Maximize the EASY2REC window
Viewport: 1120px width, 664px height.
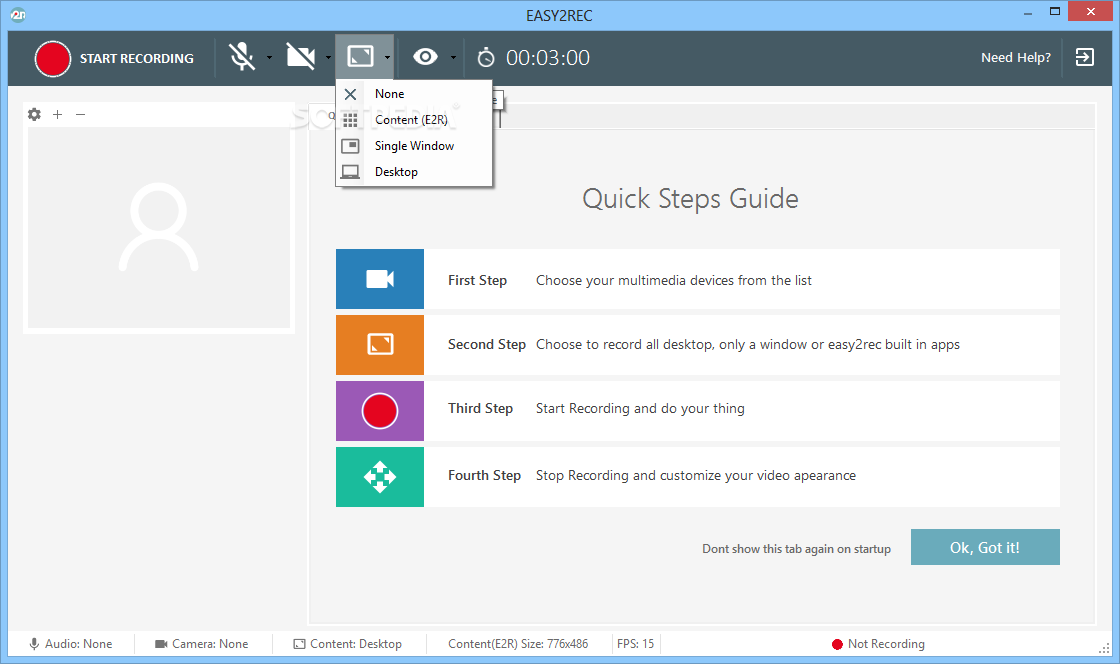pyautogui.click(x=1054, y=11)
